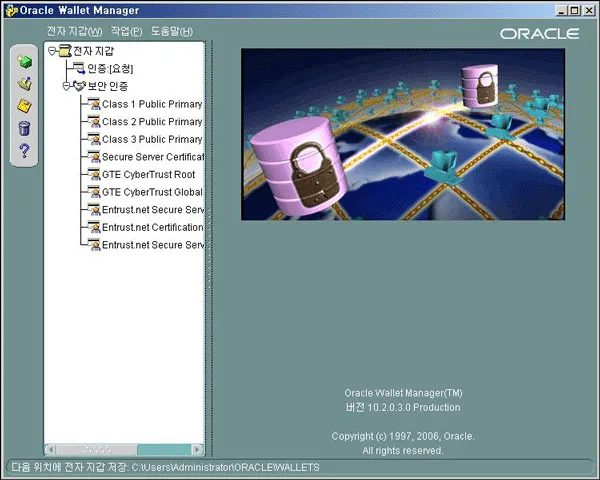Click the help question mark icon

click(x=24, y=151)
